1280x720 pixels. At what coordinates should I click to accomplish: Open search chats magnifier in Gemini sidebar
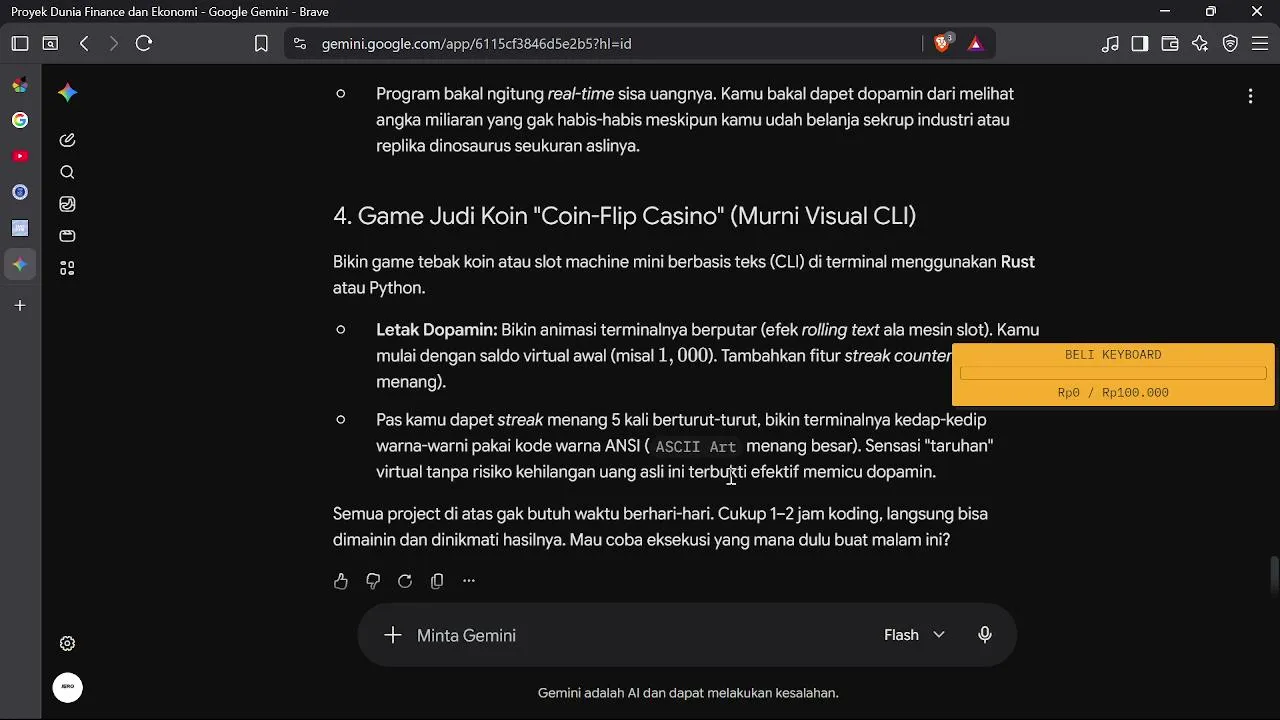click(67, 172)
